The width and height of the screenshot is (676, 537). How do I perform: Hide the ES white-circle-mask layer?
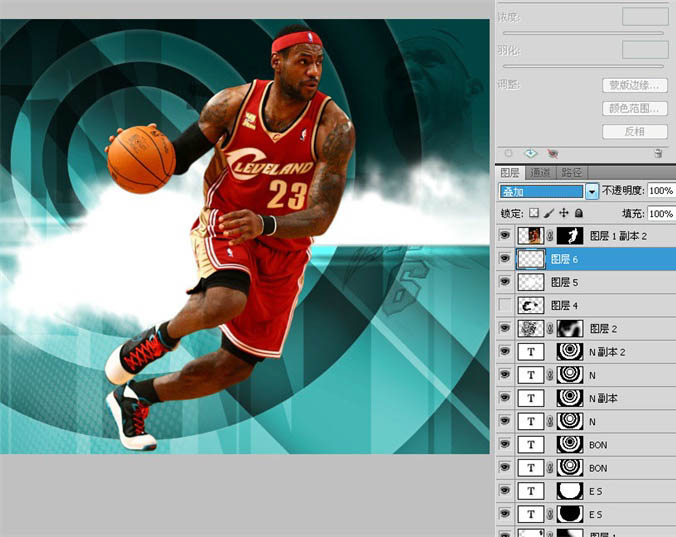[505, 490]
